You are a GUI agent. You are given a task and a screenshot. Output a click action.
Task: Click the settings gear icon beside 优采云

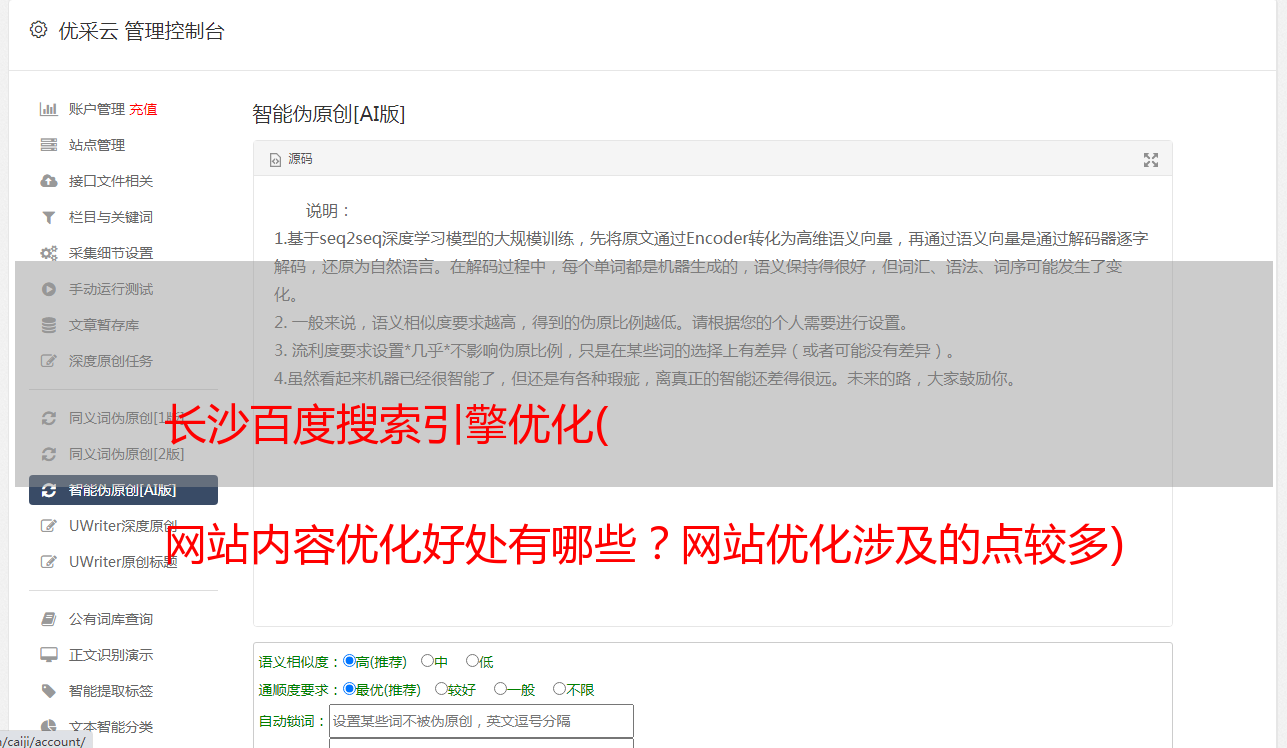(x=38, y=30)
